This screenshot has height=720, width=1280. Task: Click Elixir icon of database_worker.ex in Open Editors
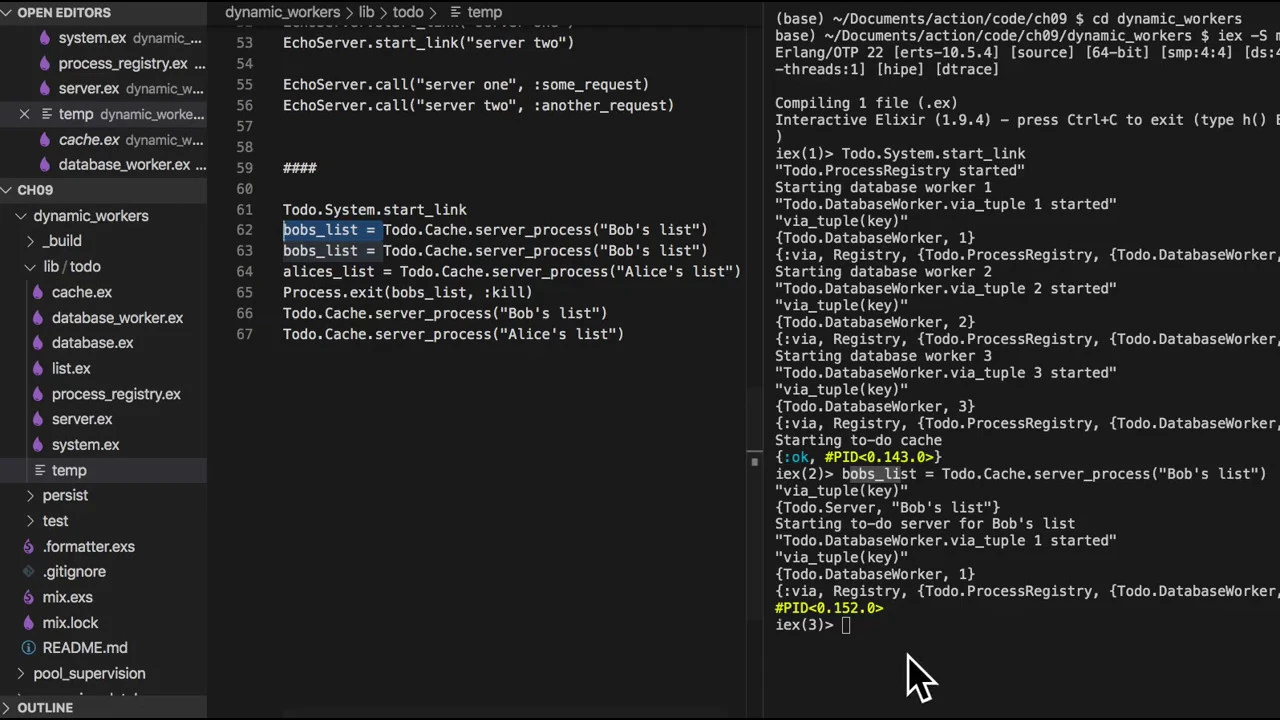(43, 165)
